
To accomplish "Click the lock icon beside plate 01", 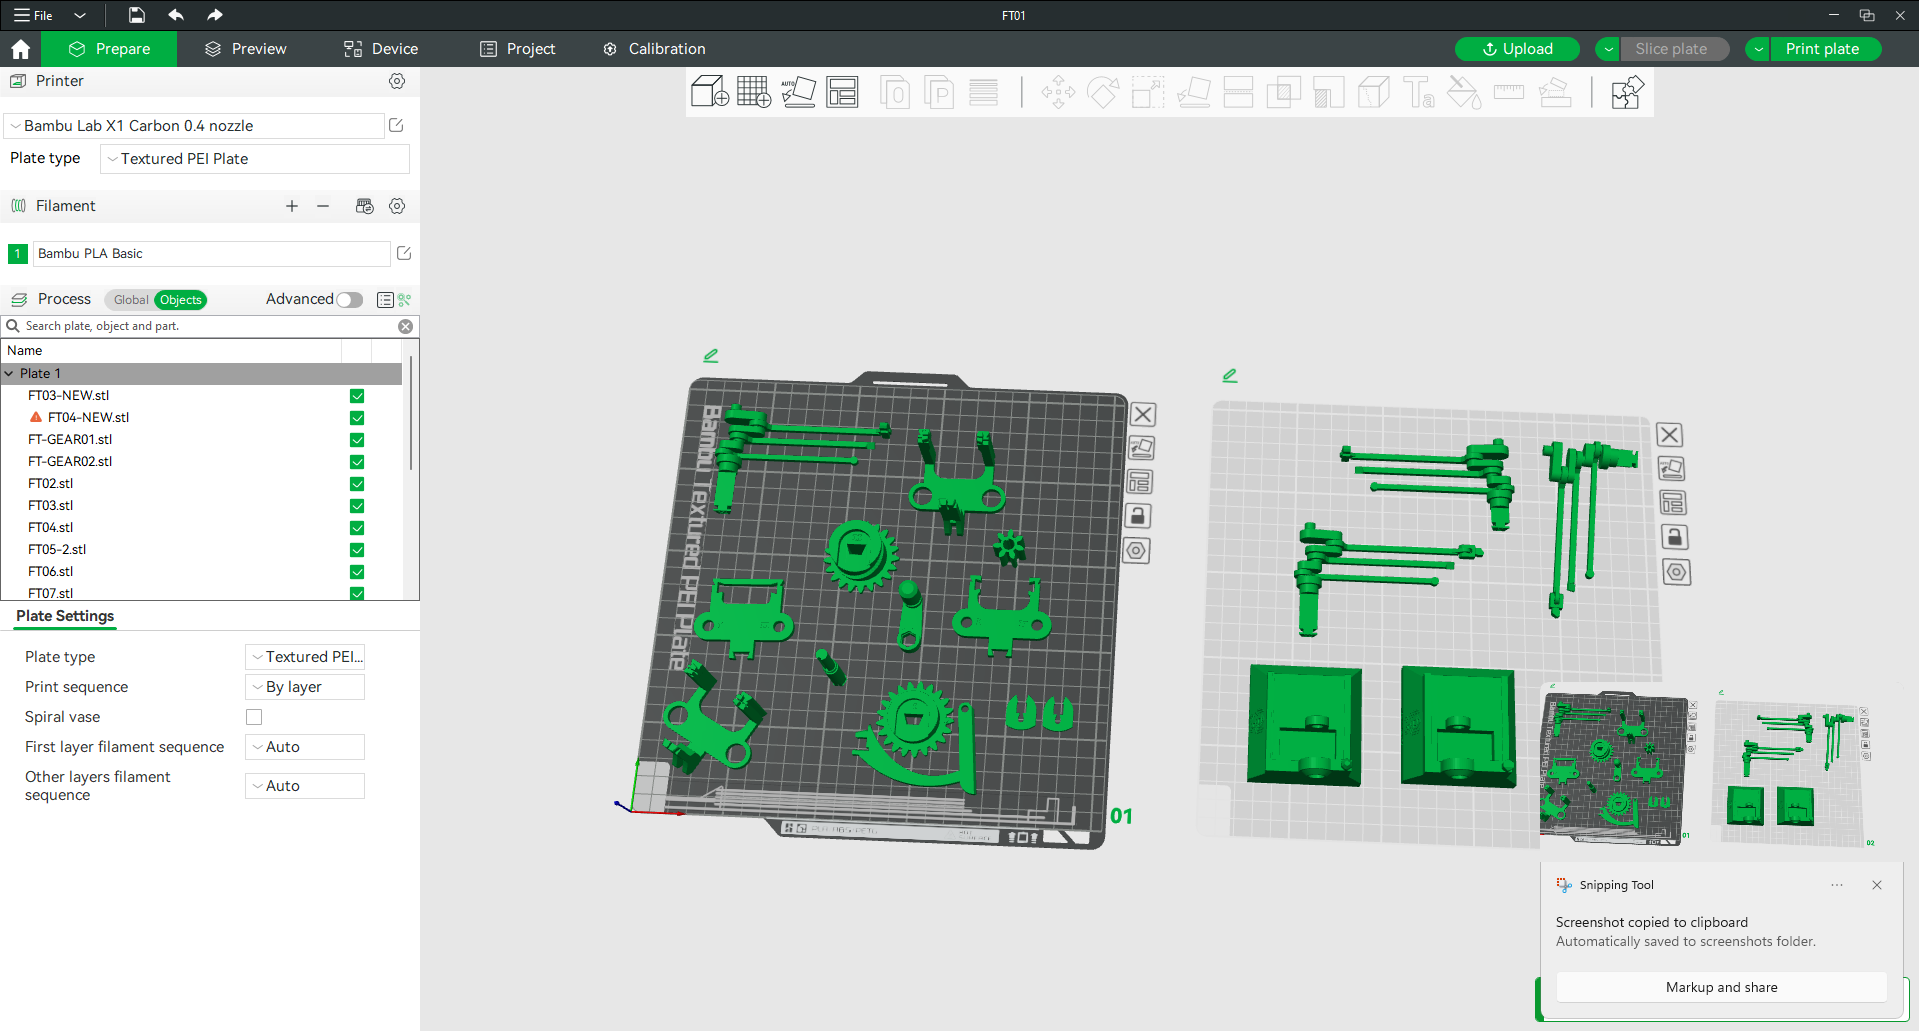I will pyautogui.click(x=1138, y=516).
